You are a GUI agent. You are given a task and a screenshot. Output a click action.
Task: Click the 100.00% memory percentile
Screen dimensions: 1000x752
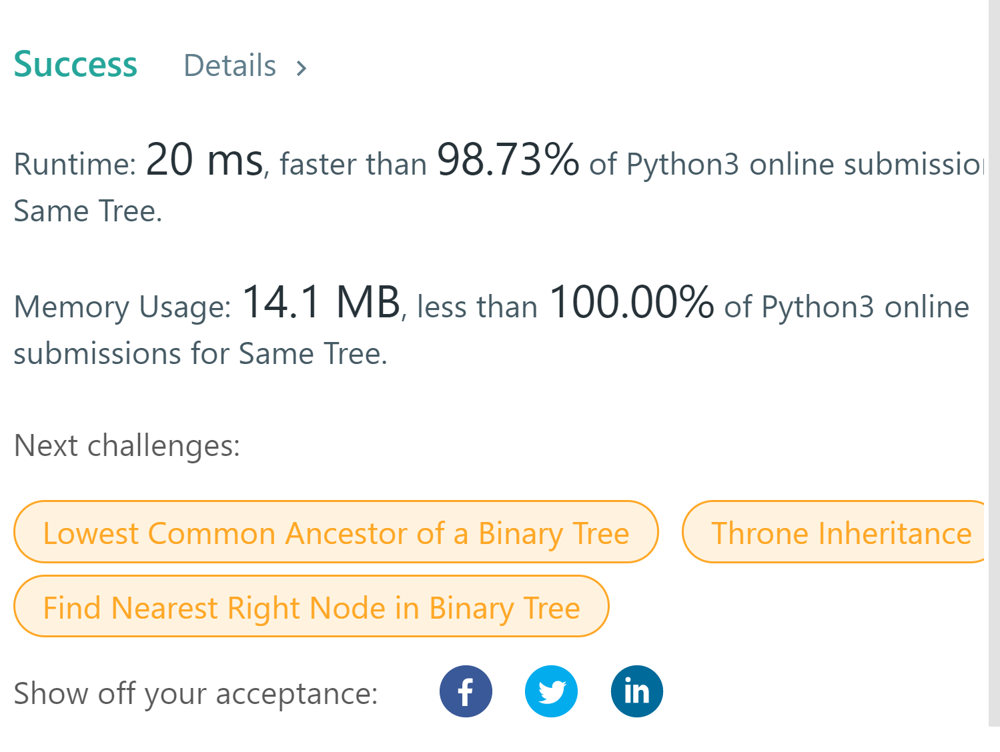631,303
